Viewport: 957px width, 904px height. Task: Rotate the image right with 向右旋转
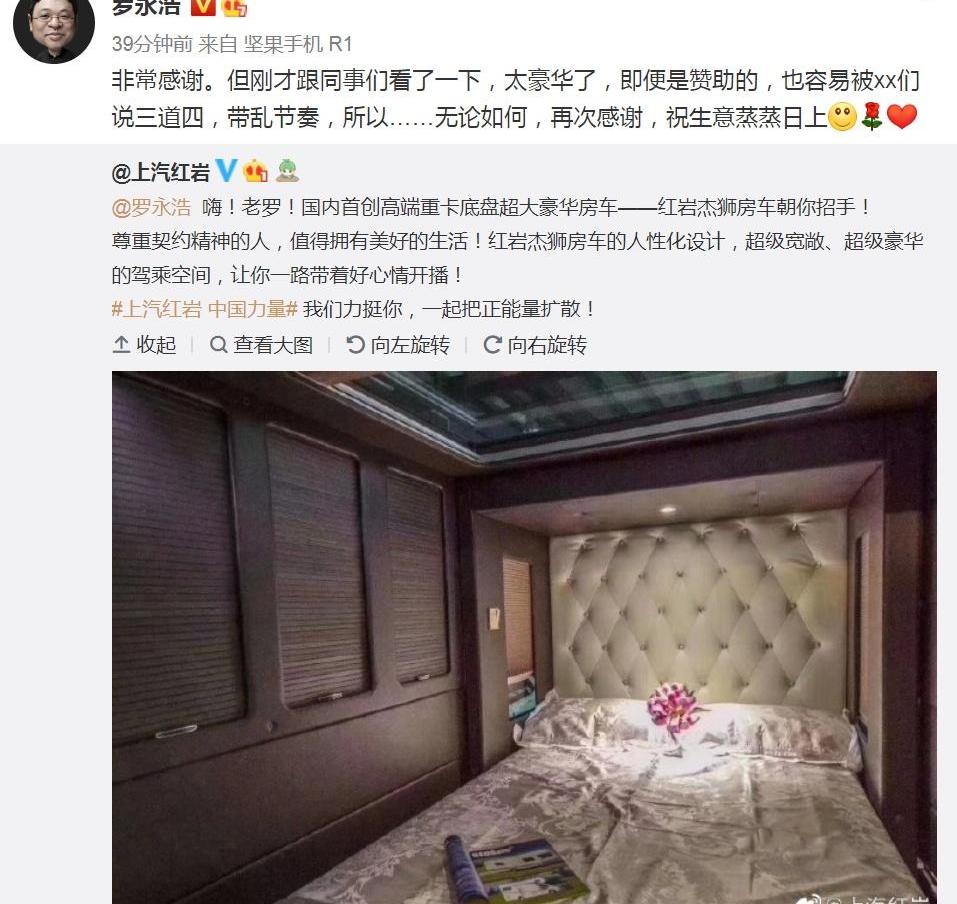point(535,345)
